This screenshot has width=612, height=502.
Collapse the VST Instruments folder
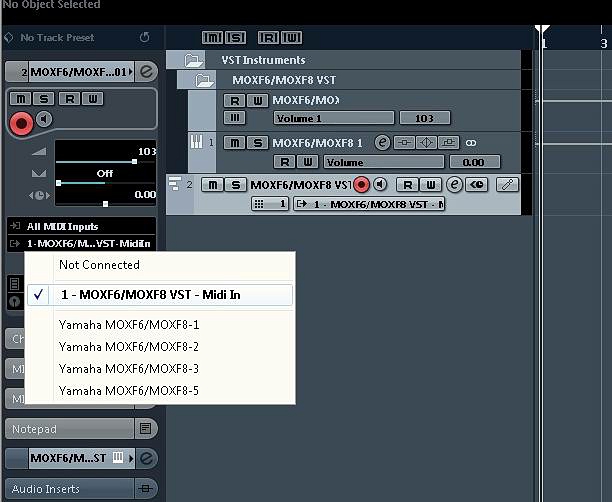pyautogui.click(x=193, y=60)
